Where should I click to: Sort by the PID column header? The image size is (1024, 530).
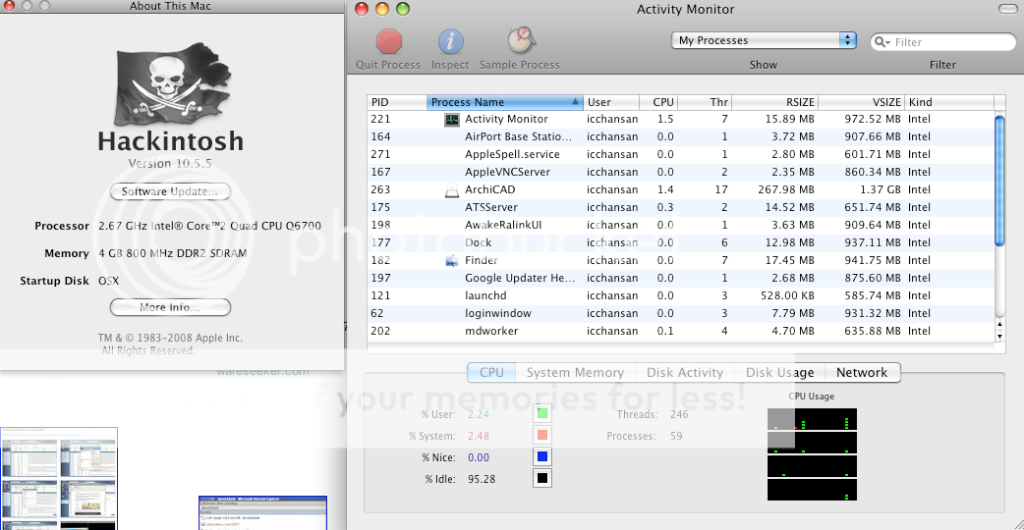click(397, 102)
